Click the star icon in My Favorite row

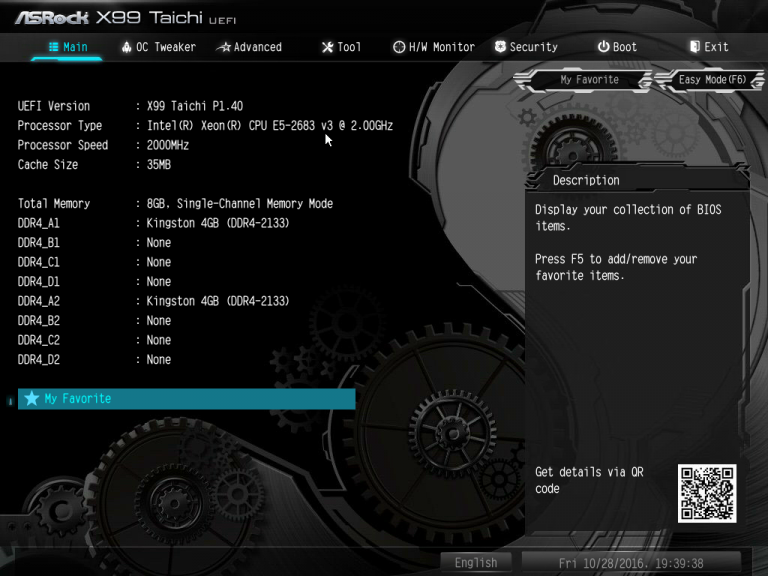[x=32, y=399]
